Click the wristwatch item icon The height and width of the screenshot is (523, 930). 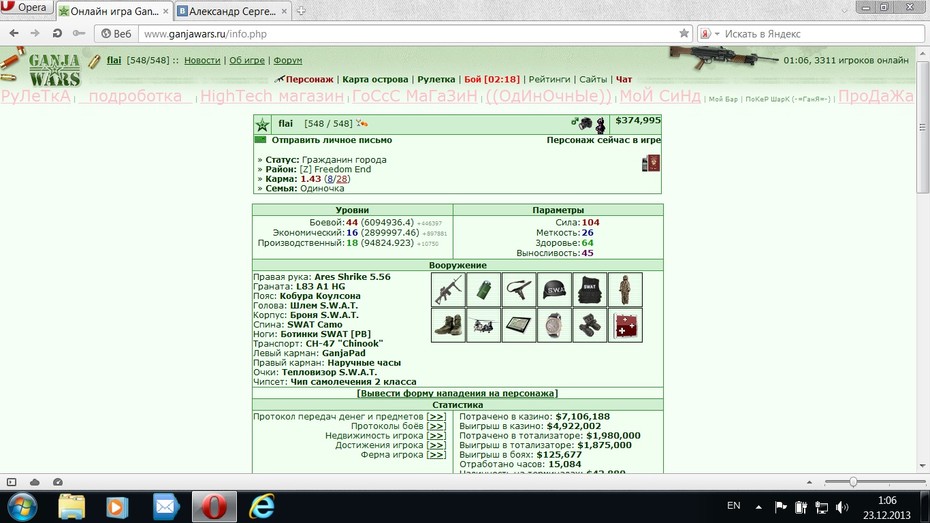pos(555,325)
